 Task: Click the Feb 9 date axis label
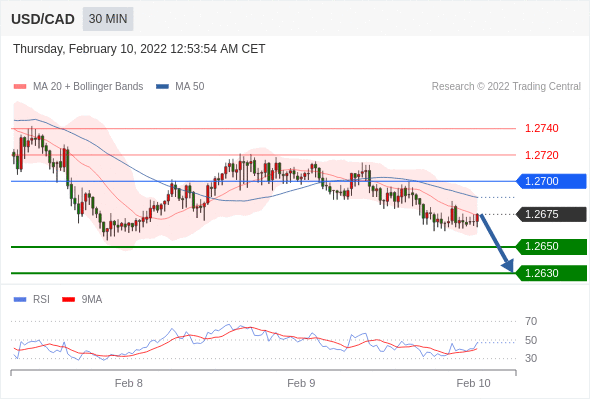click(301, 383)
